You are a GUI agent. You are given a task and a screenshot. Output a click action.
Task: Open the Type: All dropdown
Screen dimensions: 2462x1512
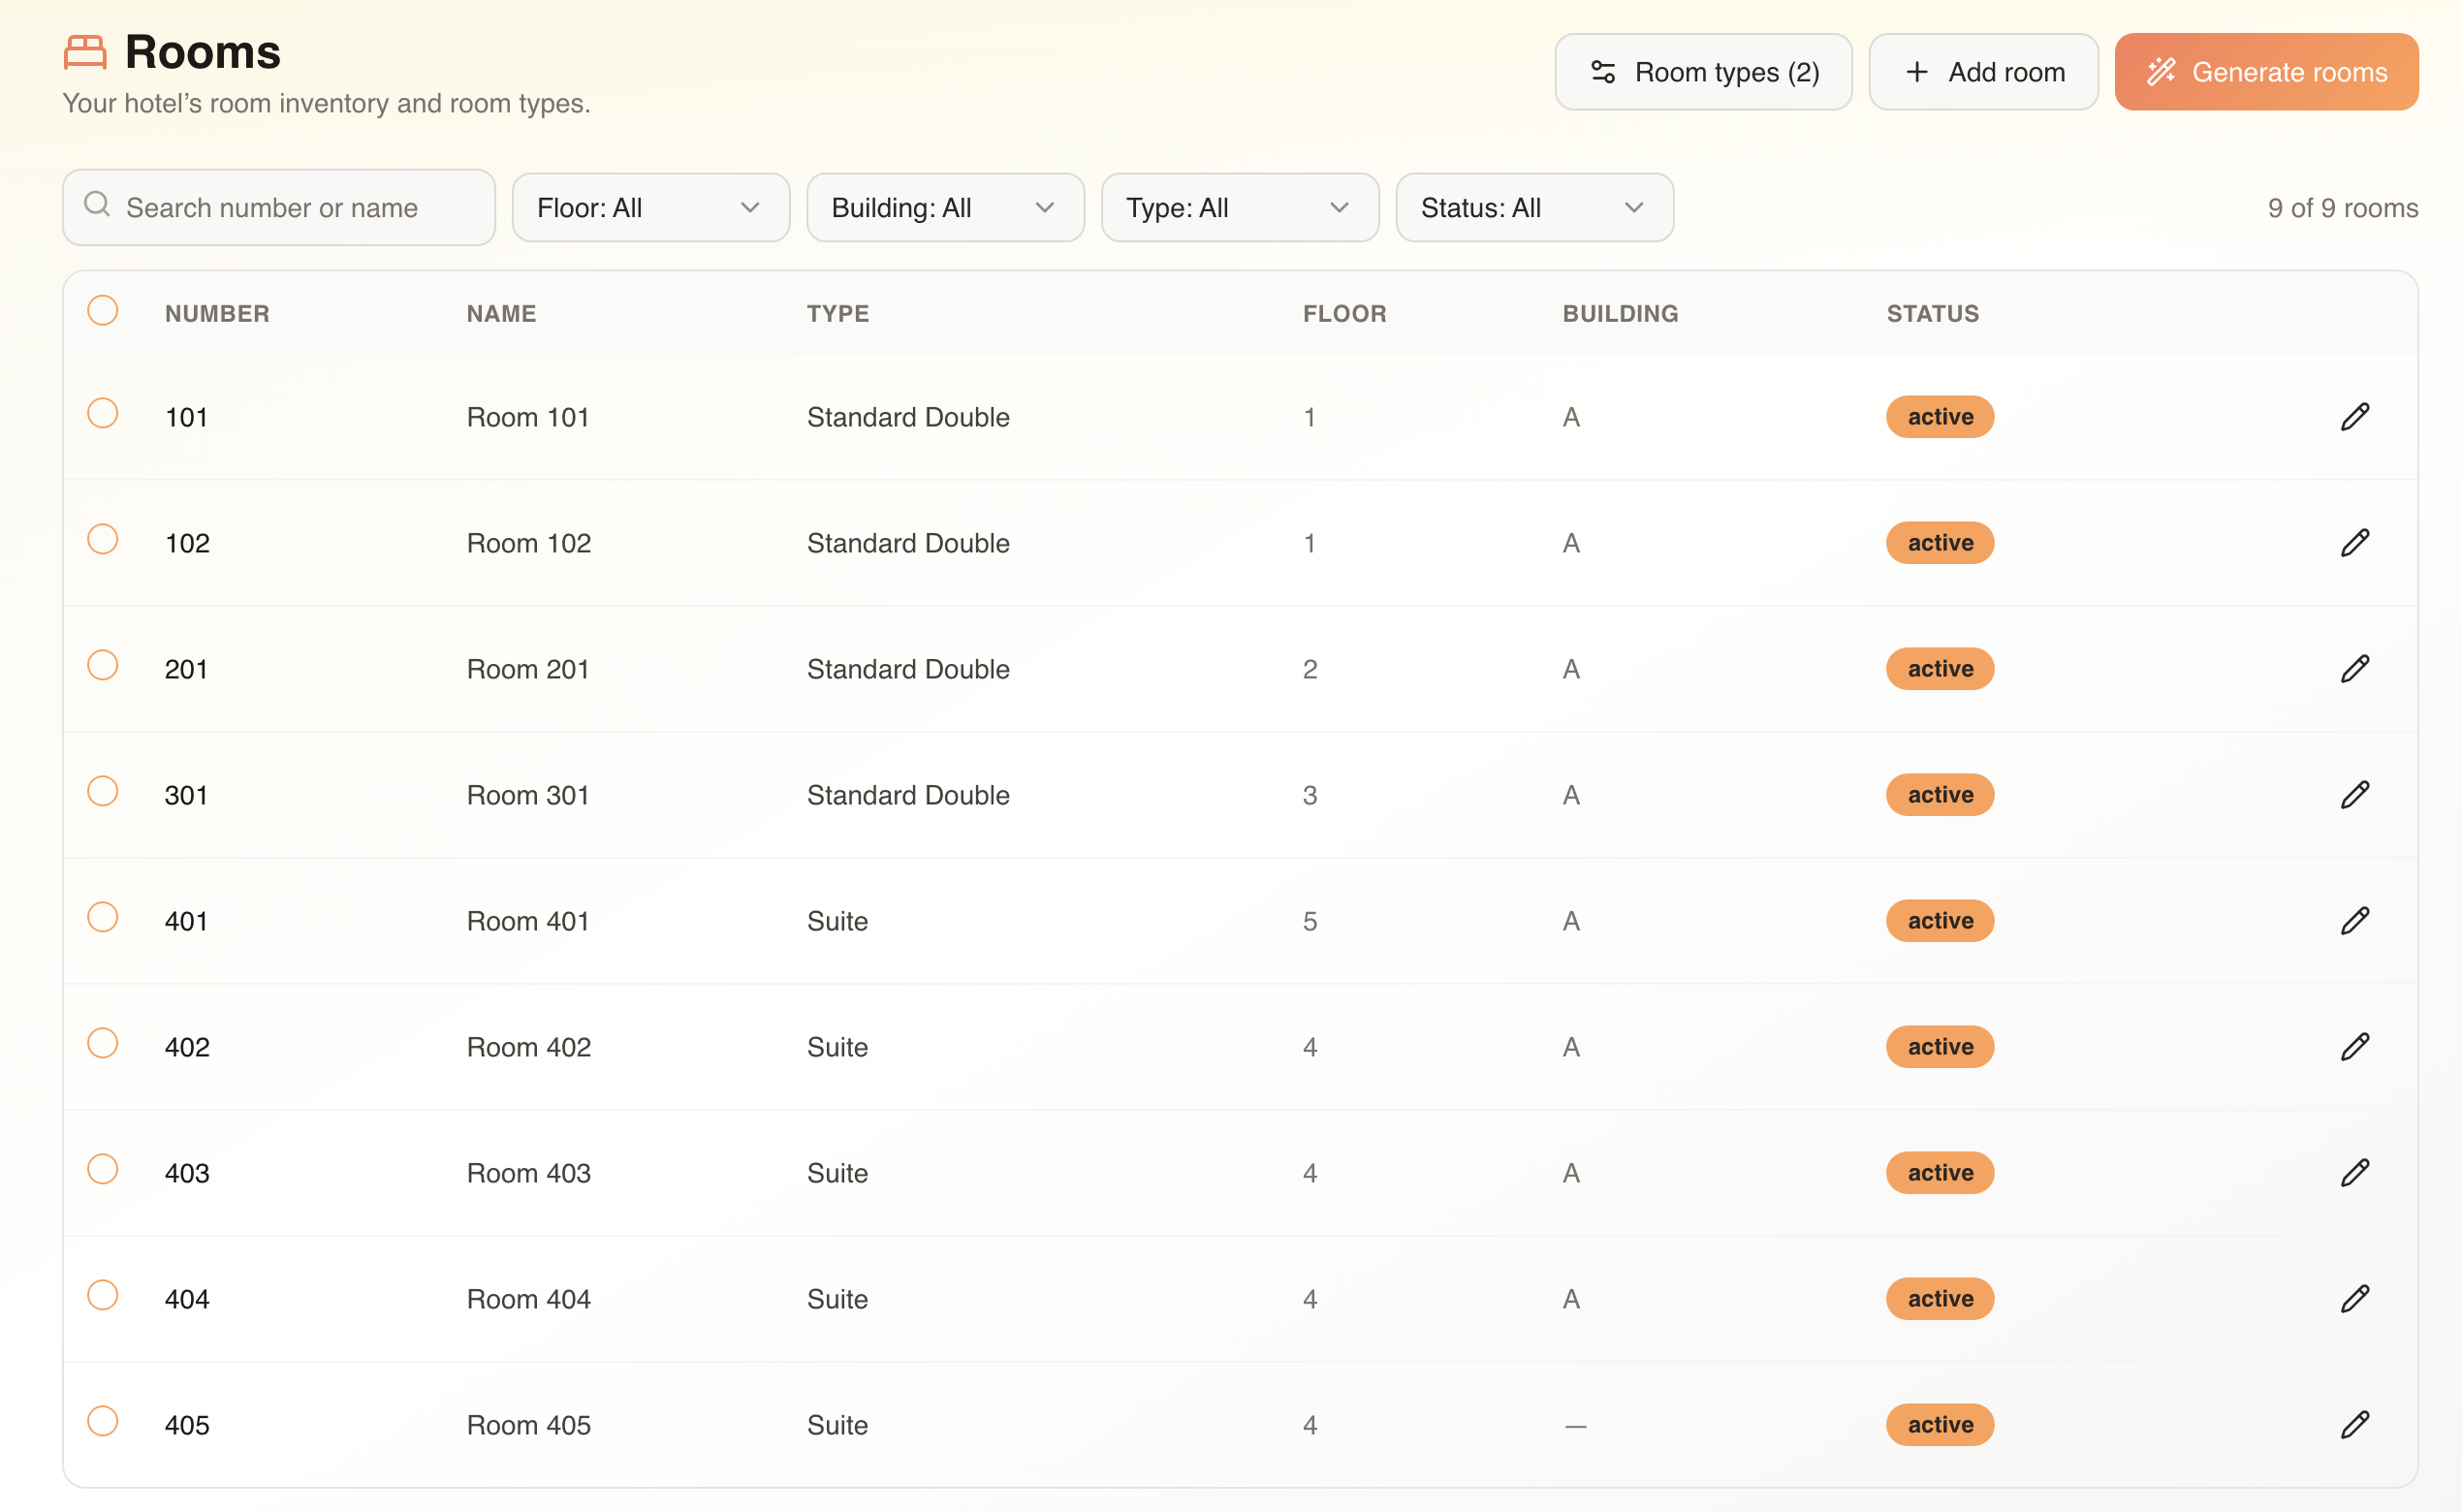(1240, 208)
